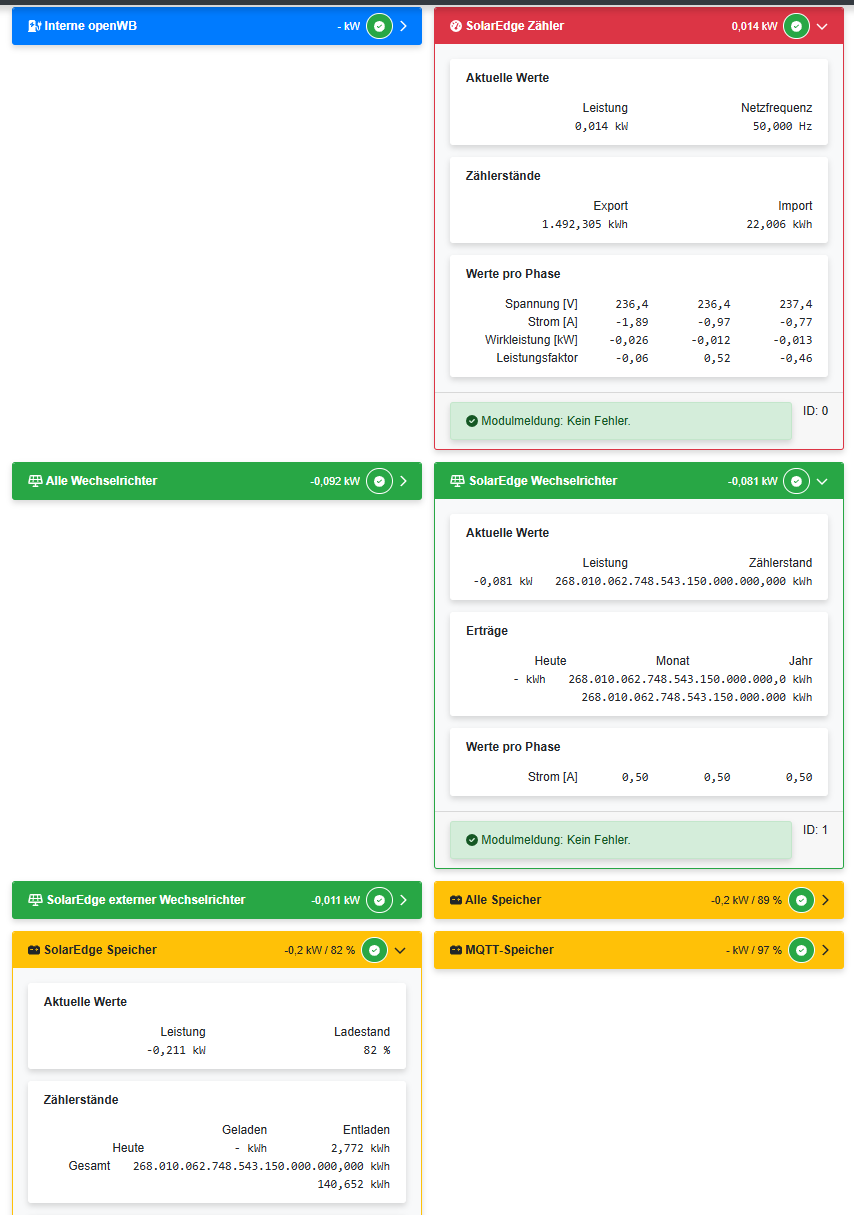Click the status check on Alle Wechselrichter
This screenshot has height=1215, width=854.
379,481
